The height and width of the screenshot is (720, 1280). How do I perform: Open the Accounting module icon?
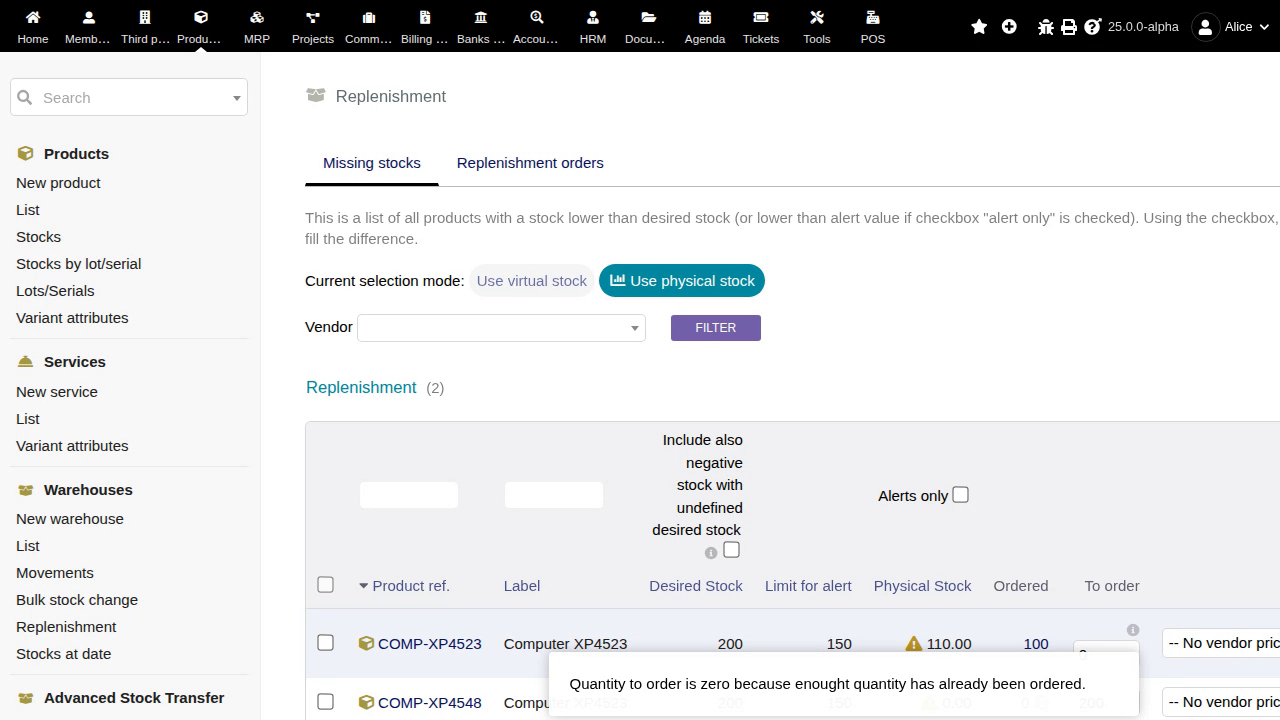pyautogui.click(x=537, y=17)
